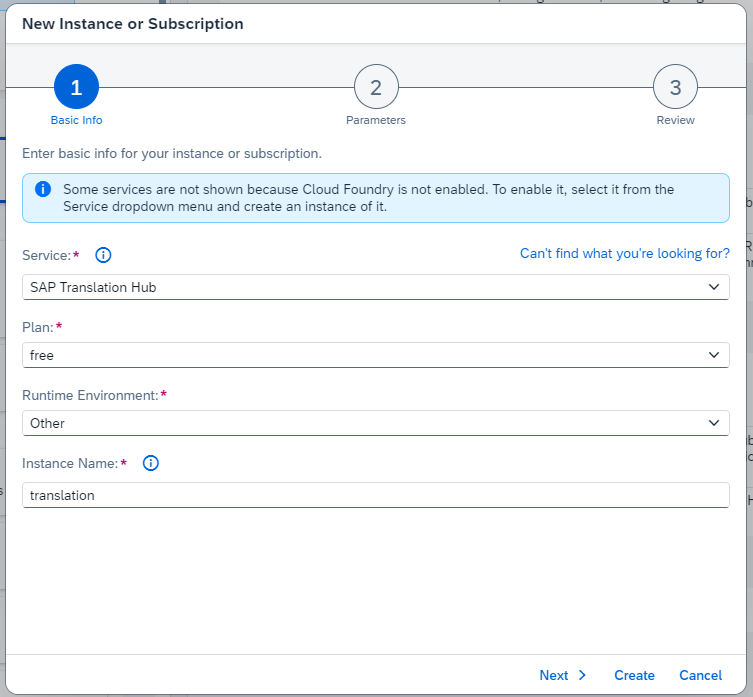Focus the Instance Name field containing translation

[x=376, y=495]
